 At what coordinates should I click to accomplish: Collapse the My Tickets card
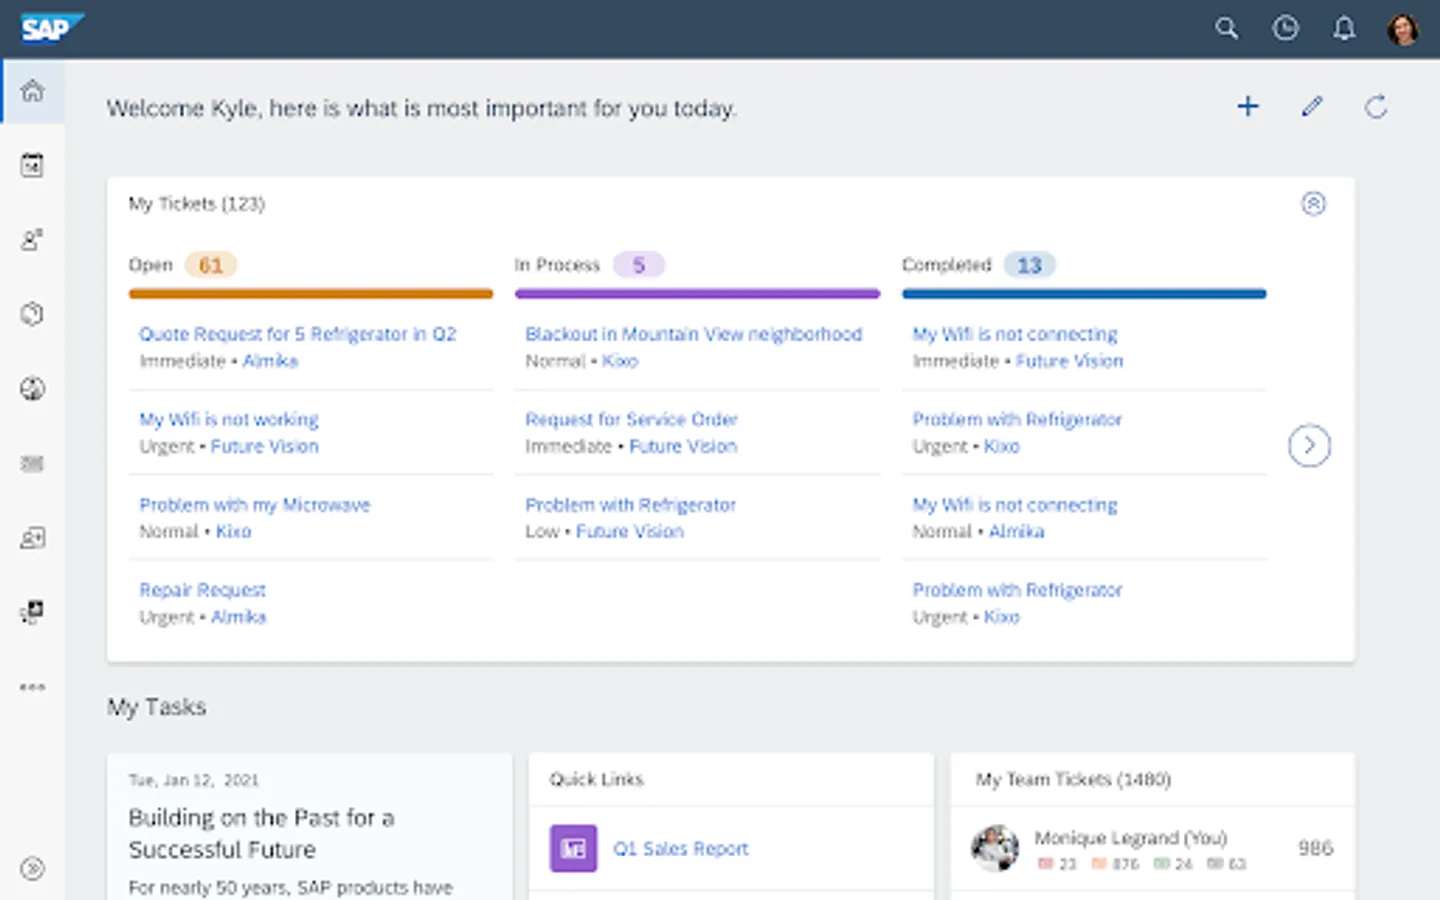click(1313, 204)
